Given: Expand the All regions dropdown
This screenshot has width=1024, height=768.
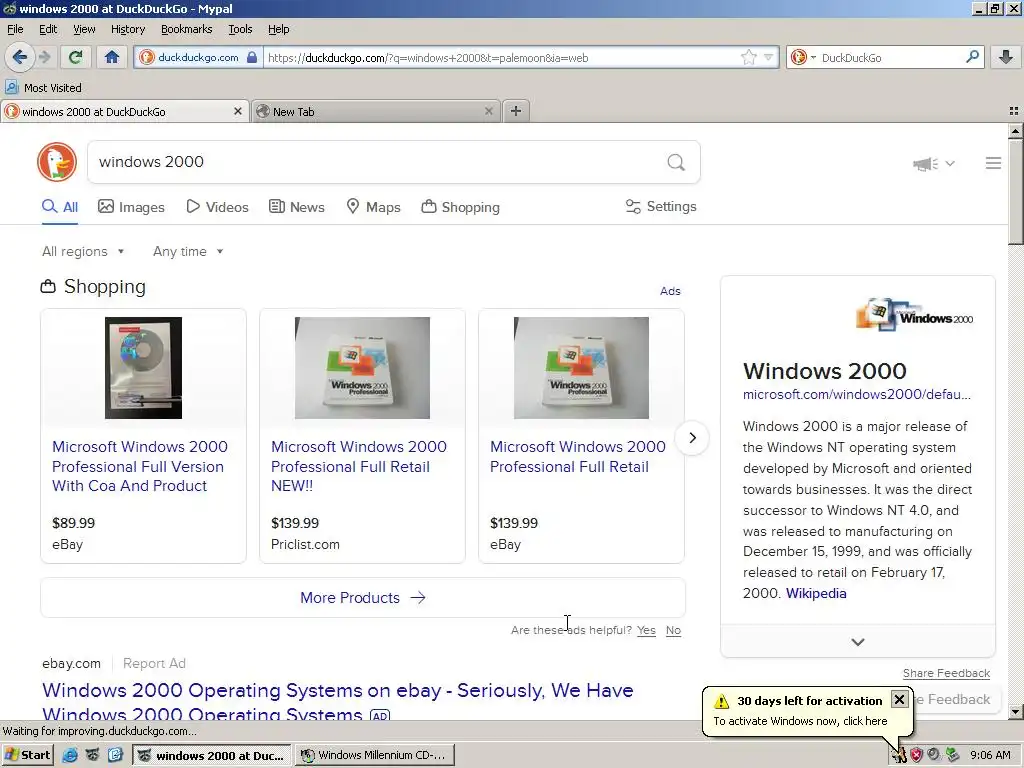Looking at the screenshot, I should tap(83, 251).
